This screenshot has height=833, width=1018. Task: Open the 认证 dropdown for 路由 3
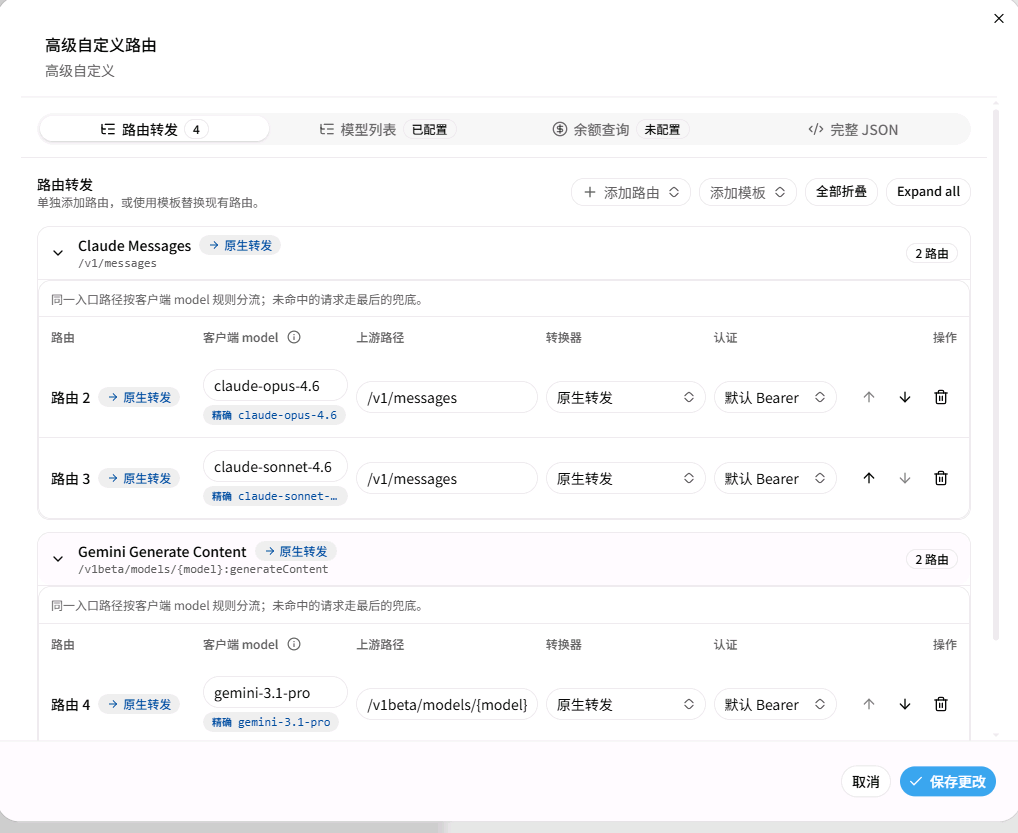click(x=775, y=479)
